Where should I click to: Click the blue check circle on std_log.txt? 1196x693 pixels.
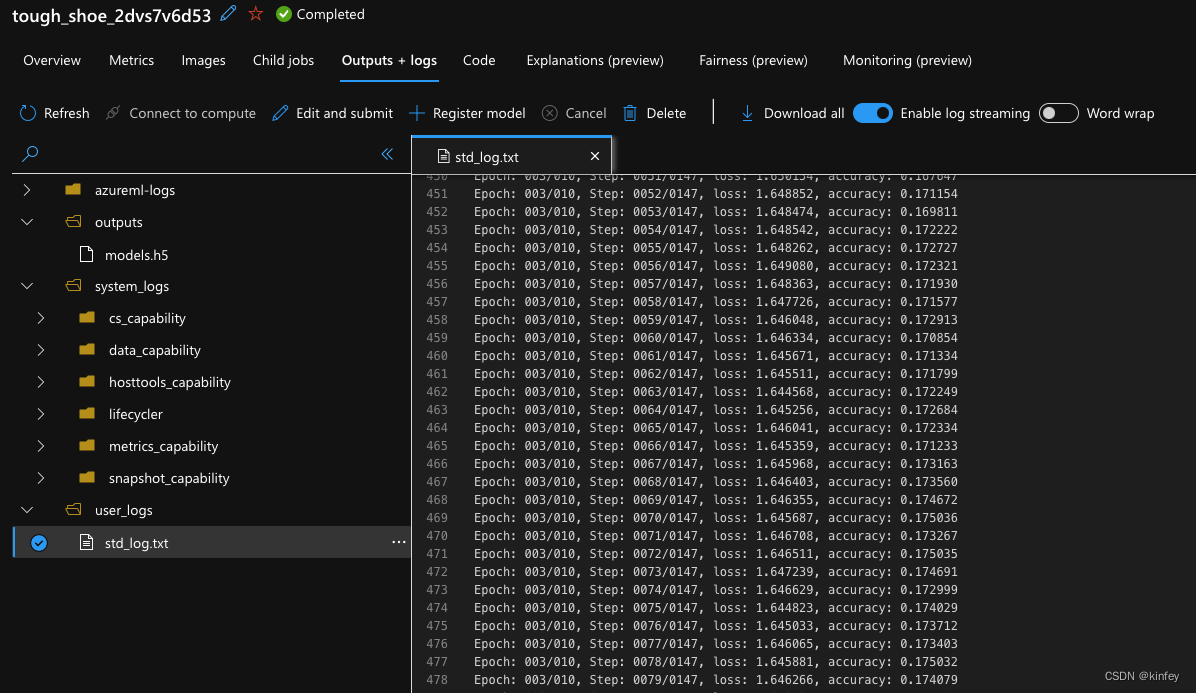pos(39,543)
